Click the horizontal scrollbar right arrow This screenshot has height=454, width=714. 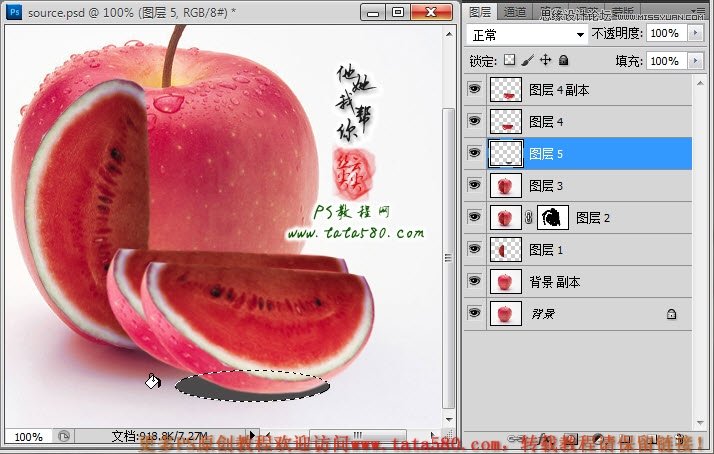(433, 435)
